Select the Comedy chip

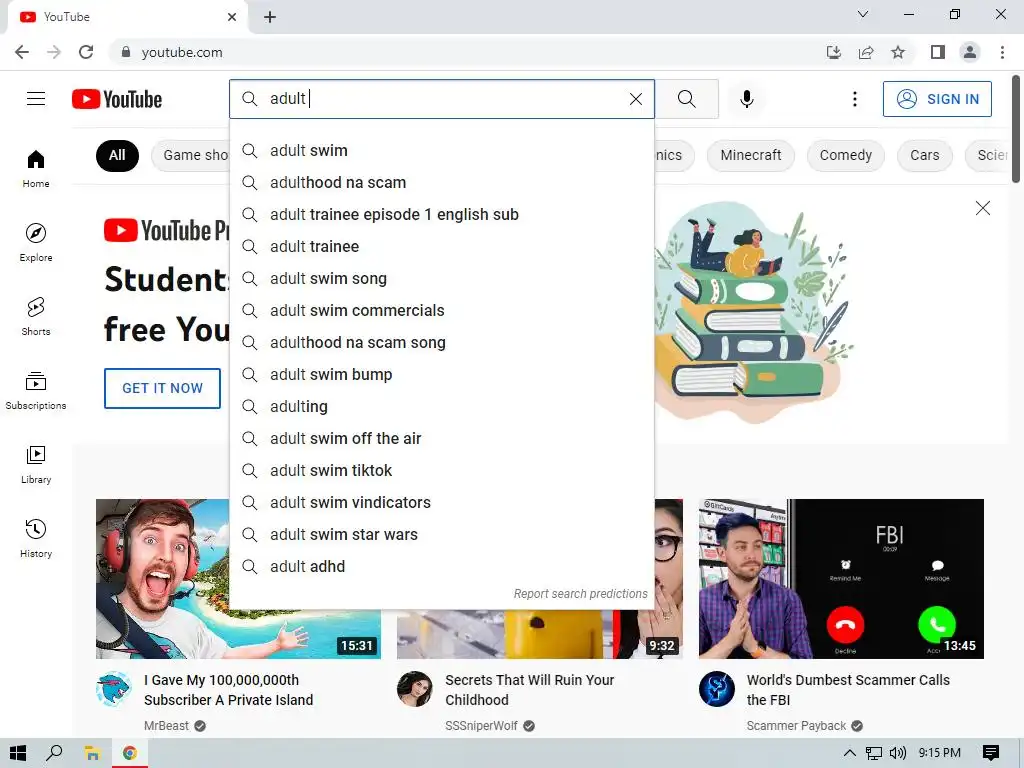coord(845,155)
